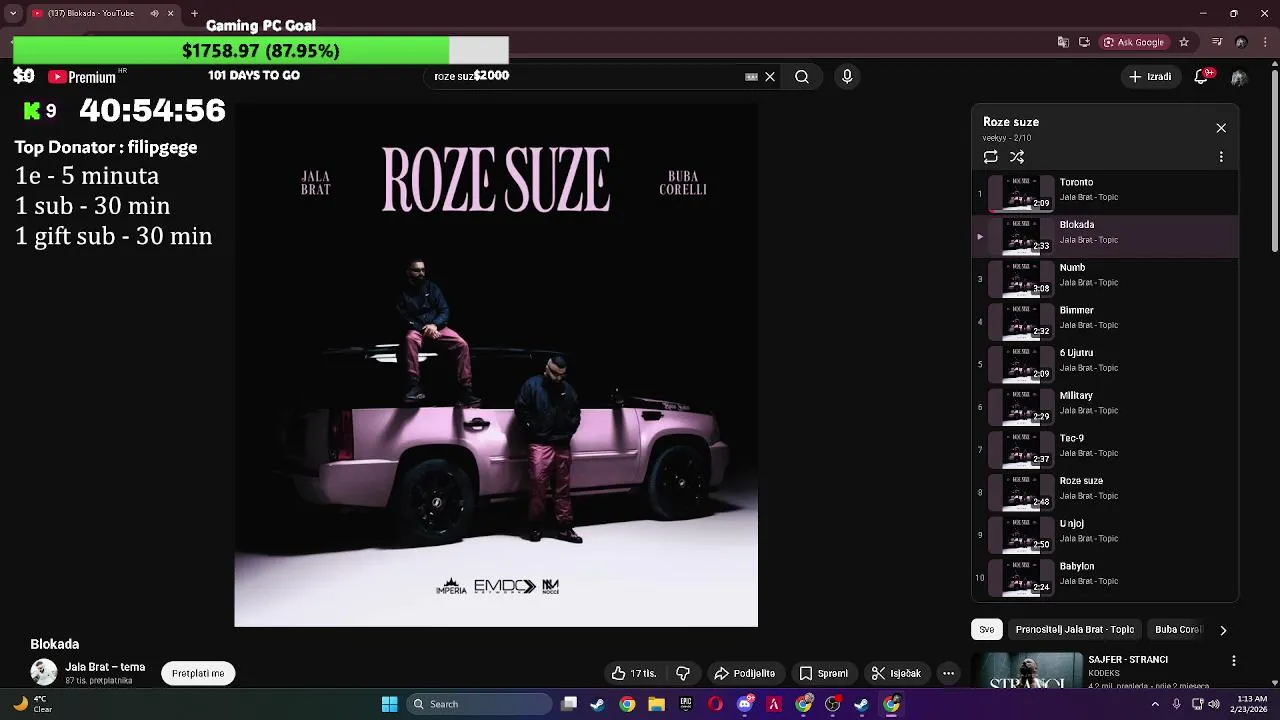Play Babylon in the playlist

pyautogui.click(x=1105, y=577)
